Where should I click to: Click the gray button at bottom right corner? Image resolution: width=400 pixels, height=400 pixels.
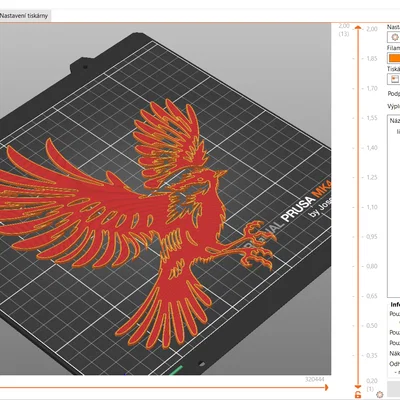pos(394,390)
